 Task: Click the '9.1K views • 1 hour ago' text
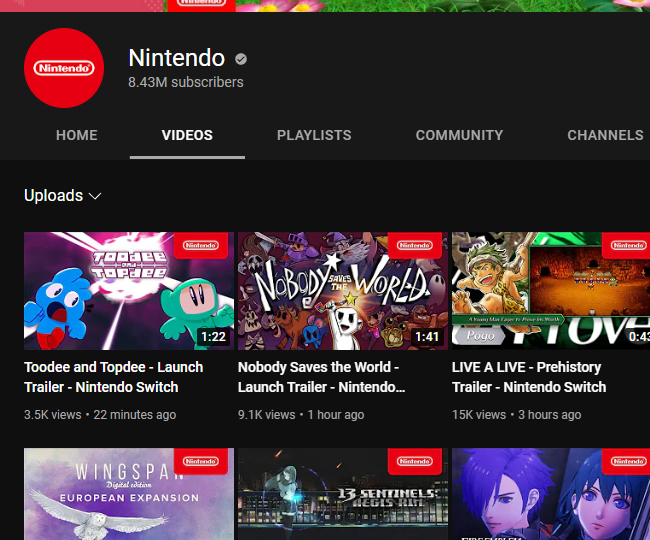(x=301, y=415)
